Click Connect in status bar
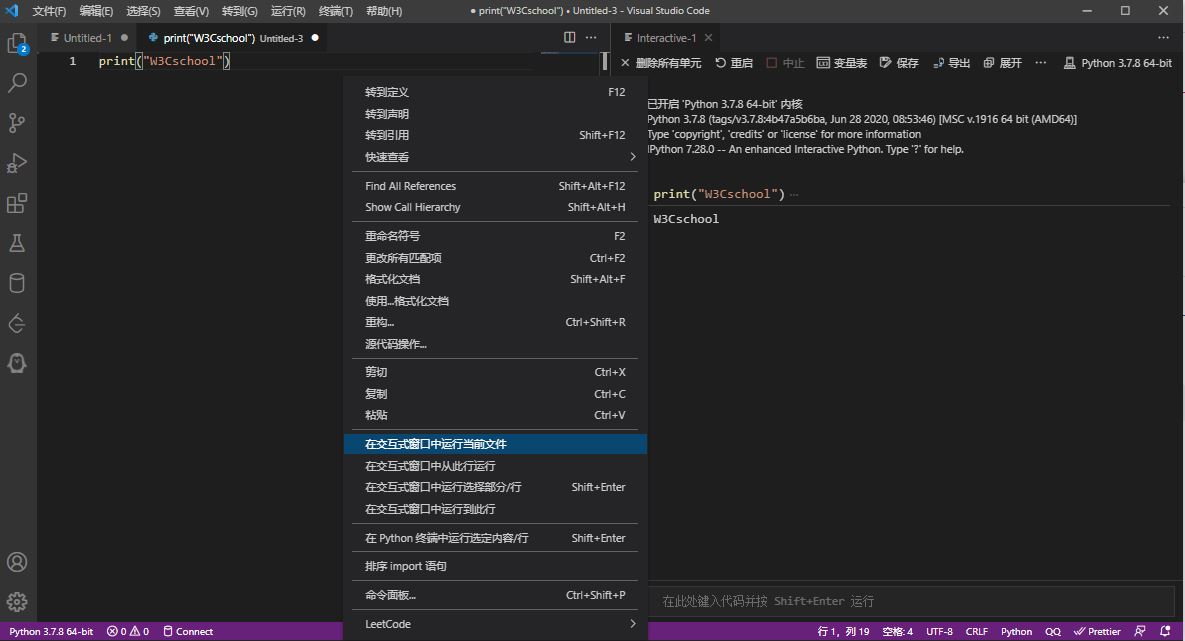This screenshot has height=641, width=1185. coord(188,631)
